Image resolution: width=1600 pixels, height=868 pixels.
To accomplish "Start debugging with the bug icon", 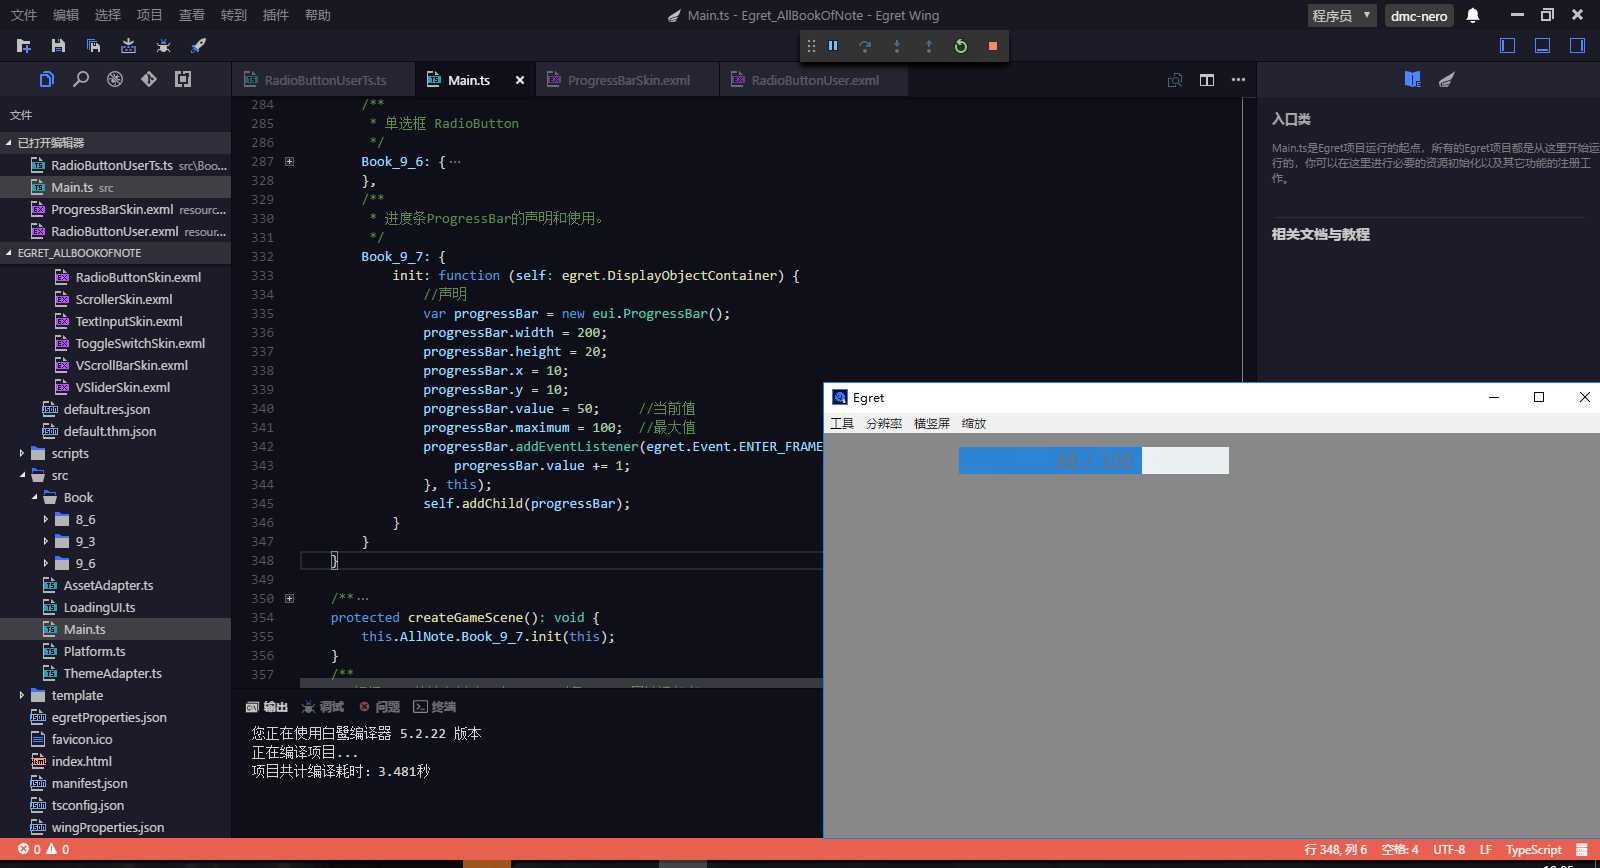I will 163,46.
